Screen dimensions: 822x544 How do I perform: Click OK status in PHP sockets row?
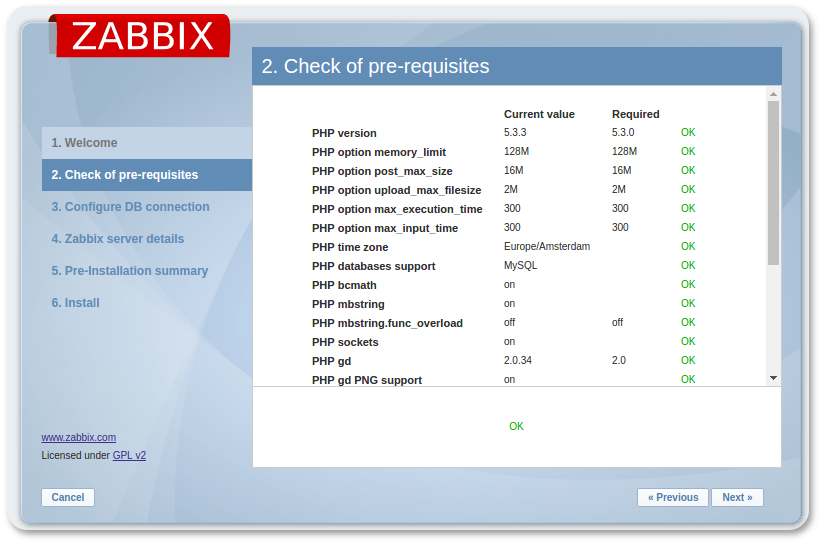point(688,342)
